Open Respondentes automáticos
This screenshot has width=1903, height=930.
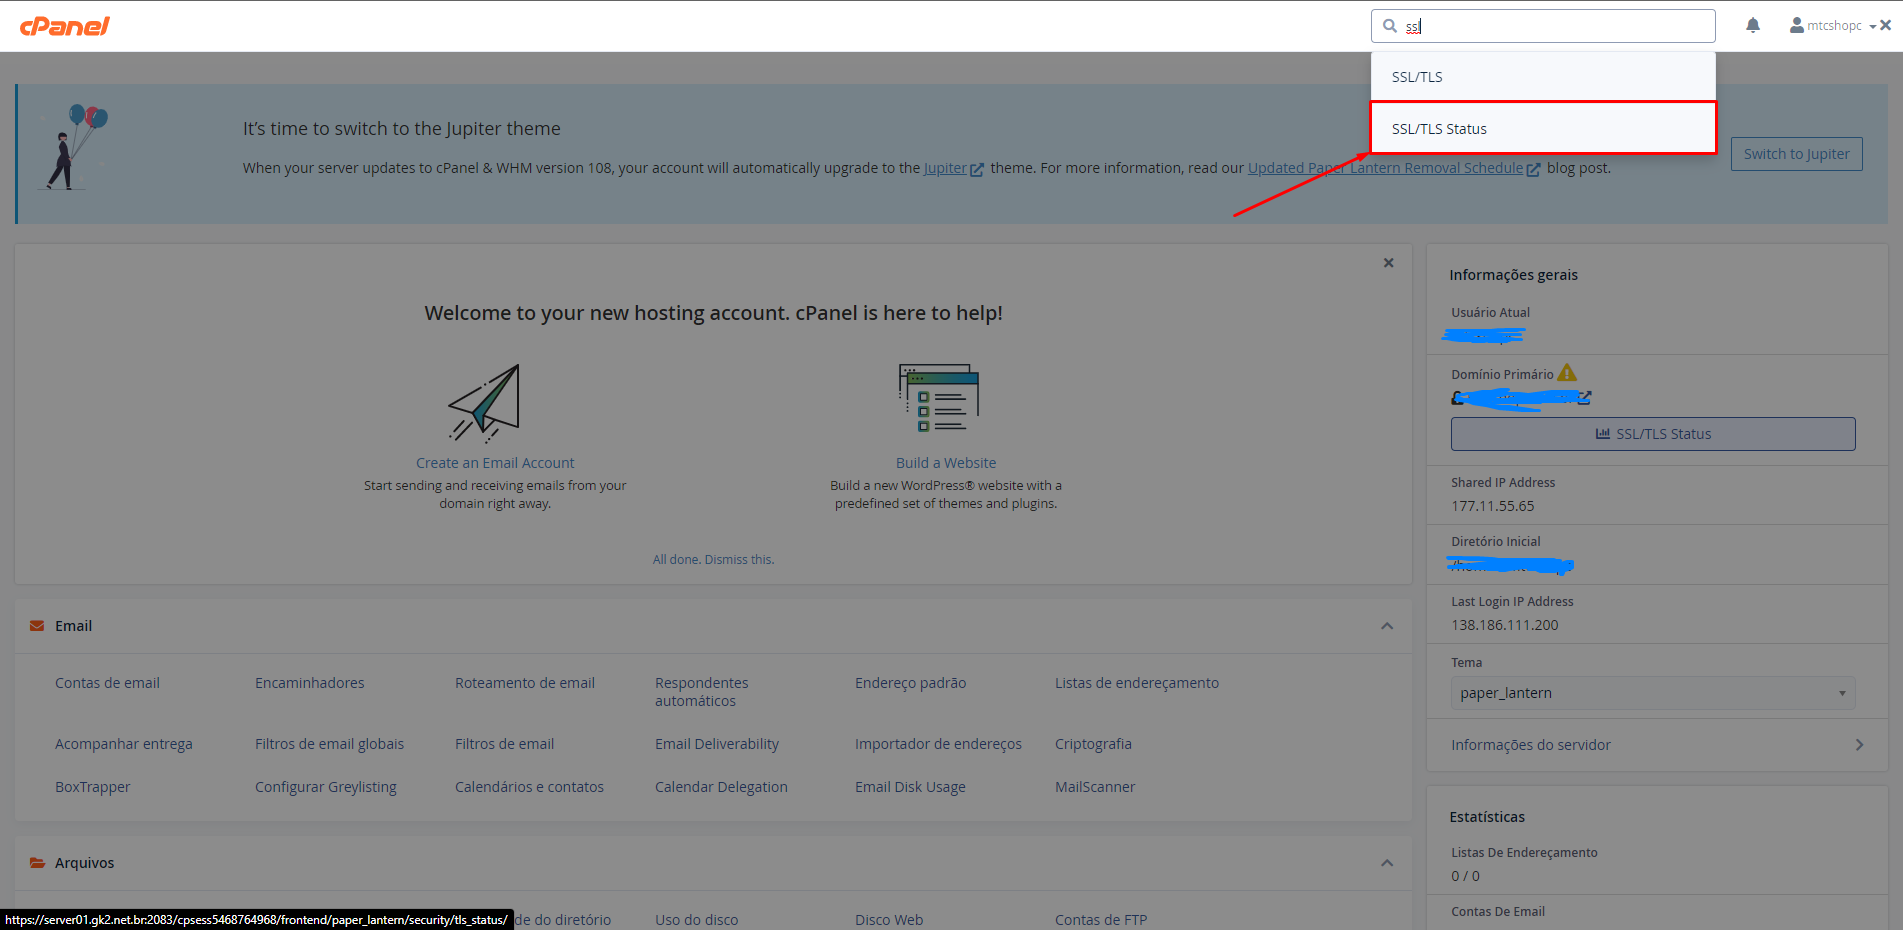[x=701, y=692]
